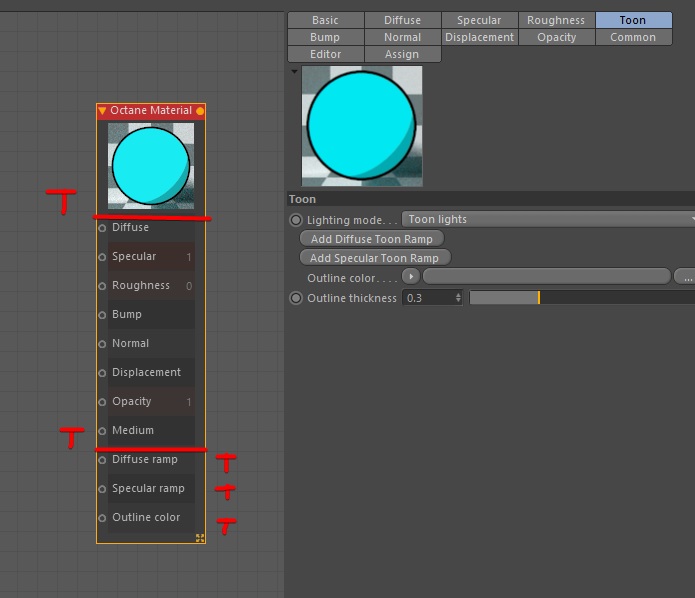Click the node resize icon at bottom corner

200,538
